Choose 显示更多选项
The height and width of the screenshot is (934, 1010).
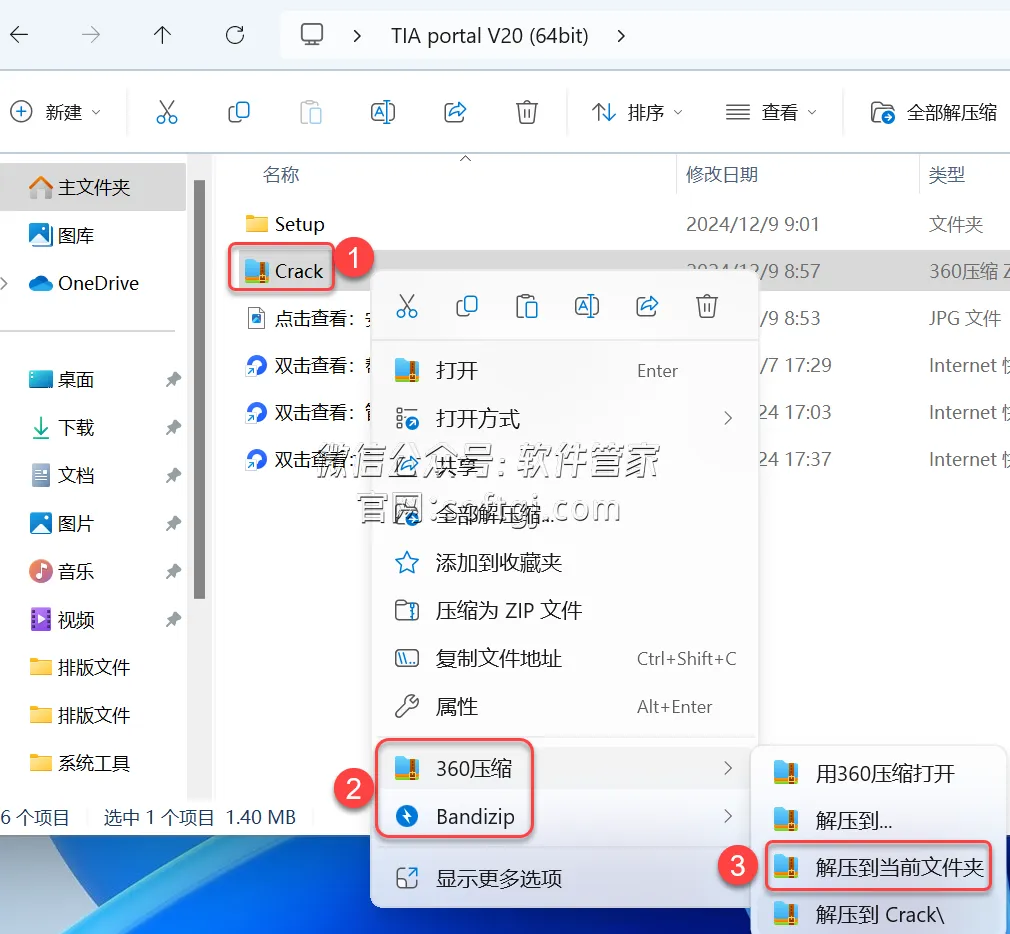click(x=564, y=878)
